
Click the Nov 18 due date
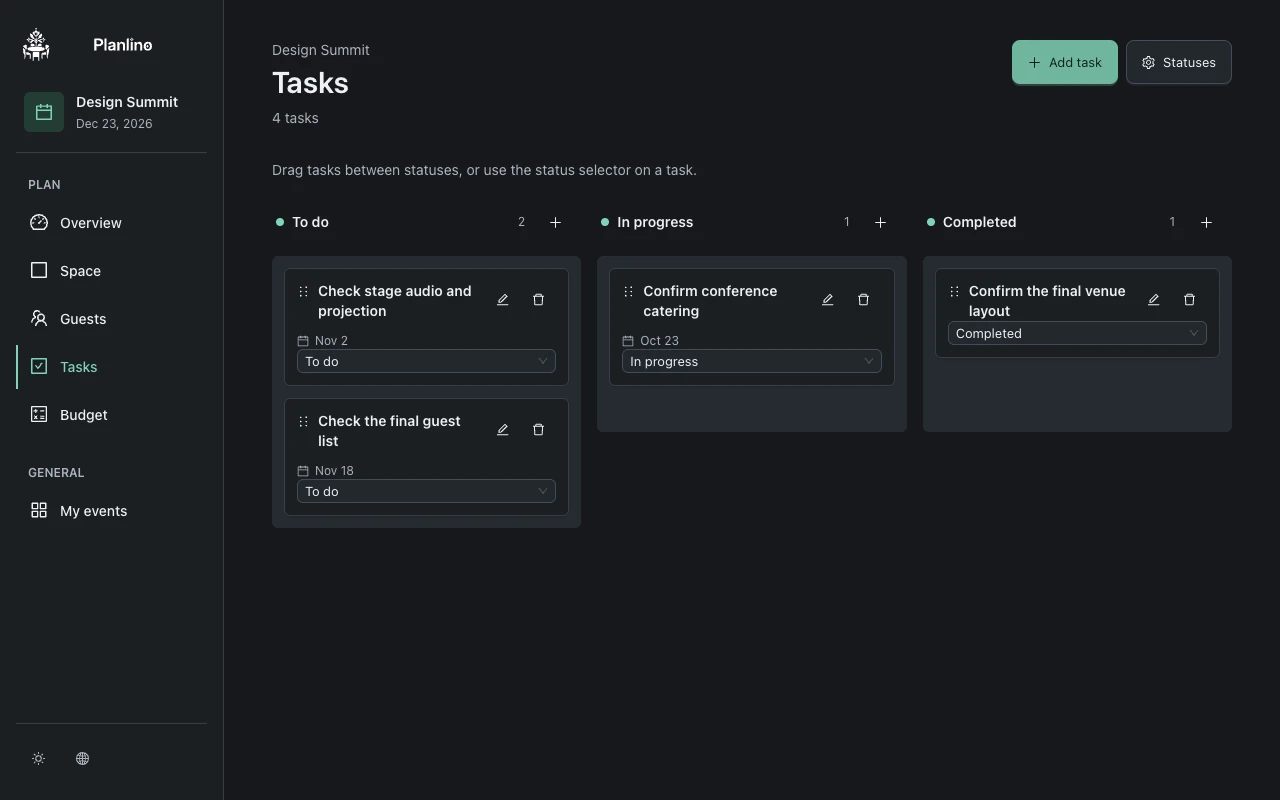[334, 470]
